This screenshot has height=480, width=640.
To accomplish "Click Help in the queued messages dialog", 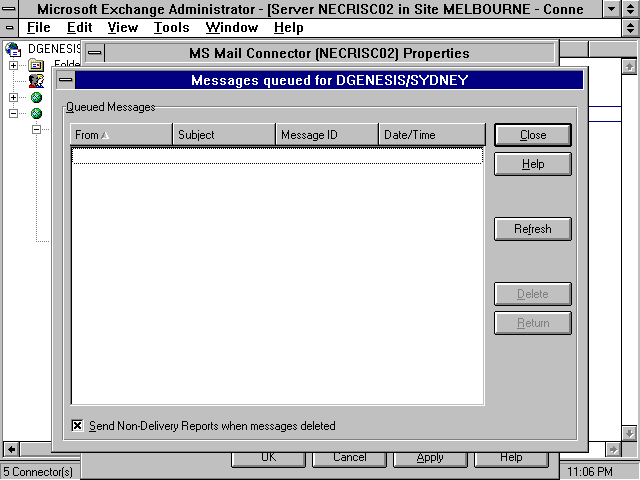I will click(533, 164).
